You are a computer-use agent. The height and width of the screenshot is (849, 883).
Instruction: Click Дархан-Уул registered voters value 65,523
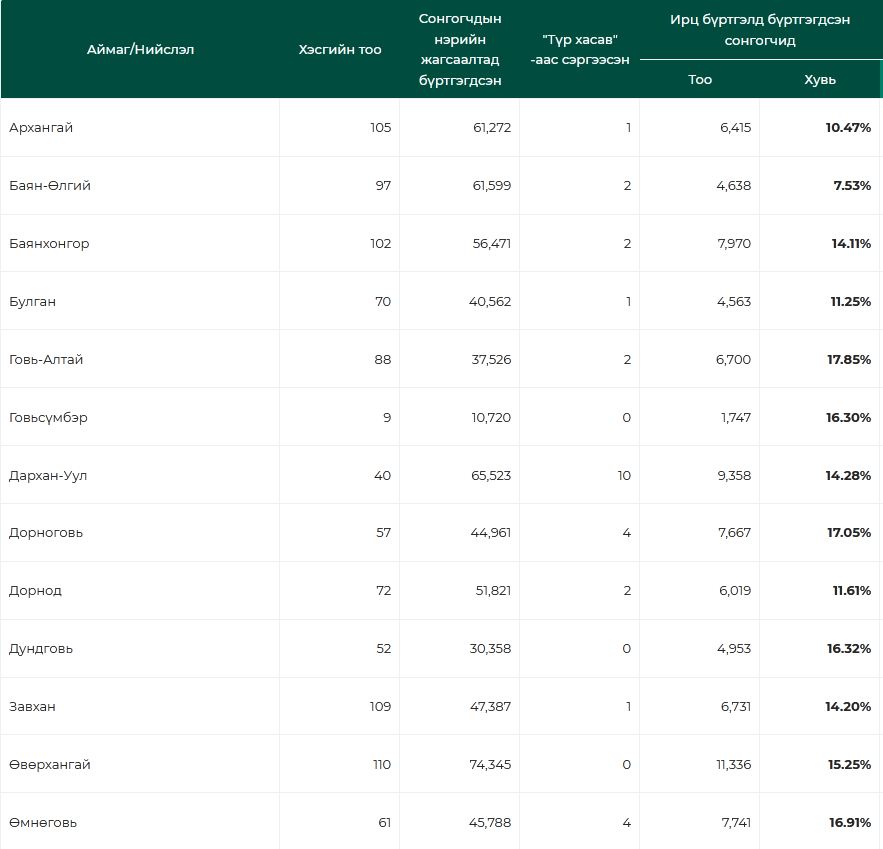point(490,476)
